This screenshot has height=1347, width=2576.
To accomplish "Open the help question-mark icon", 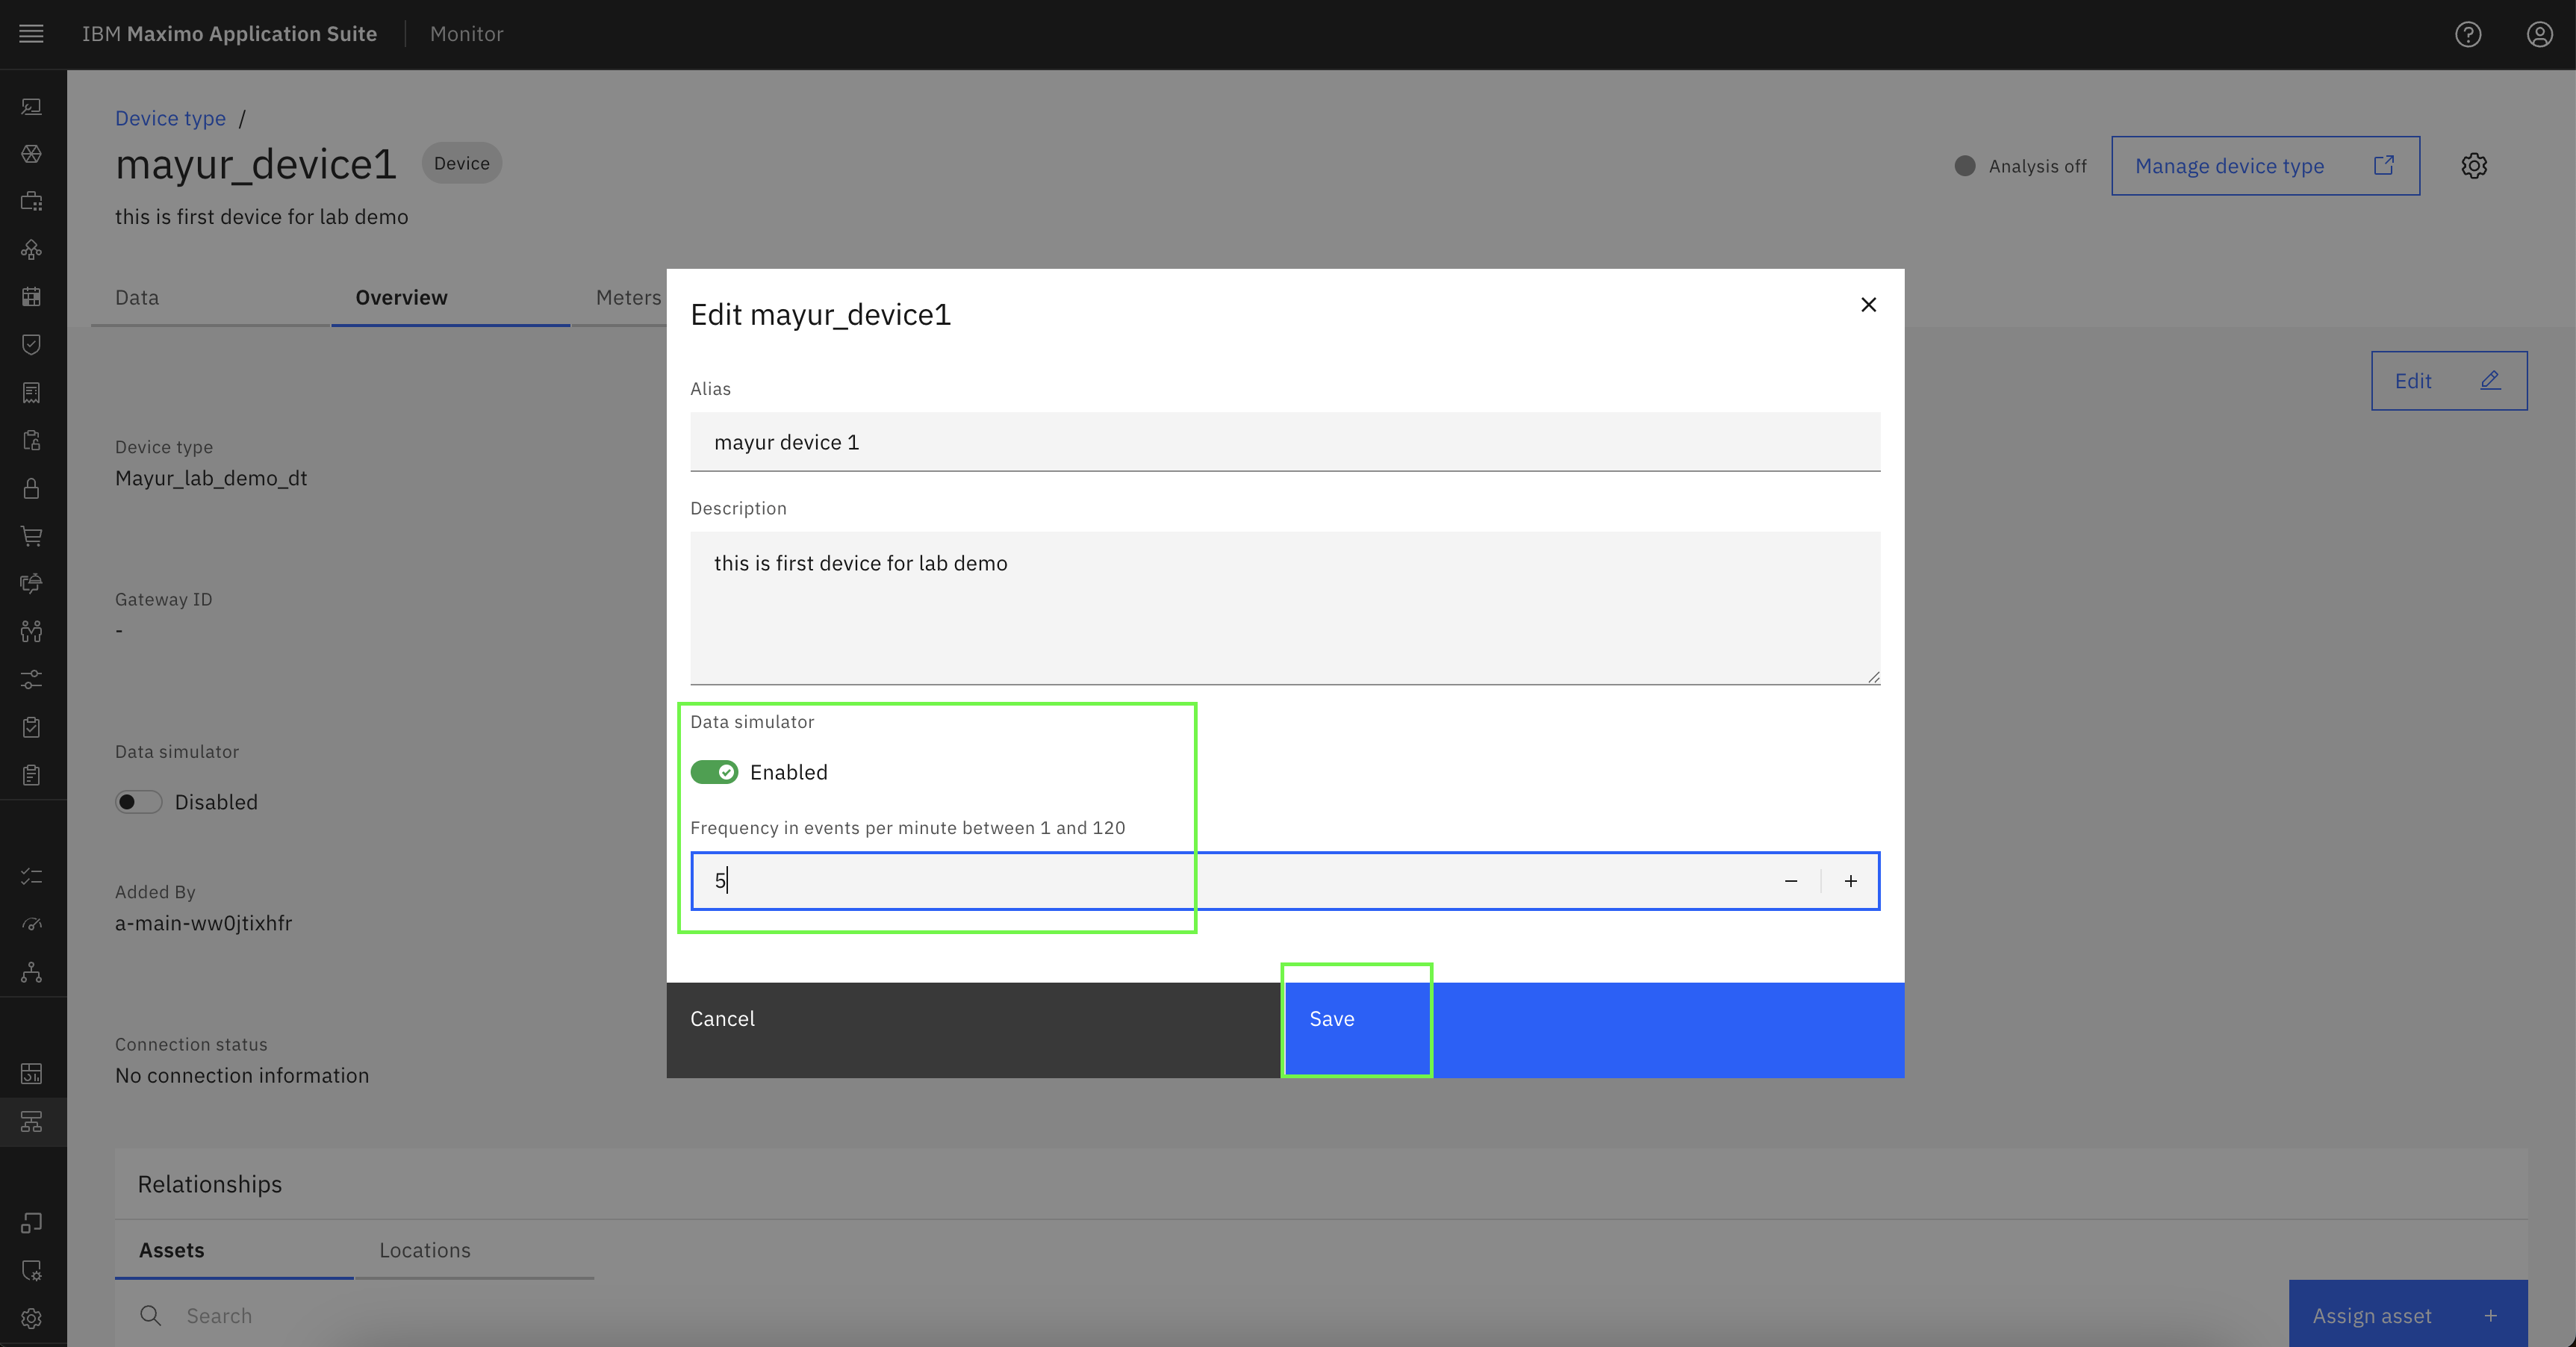I will pyautogui.click(x=2467, y=35).
